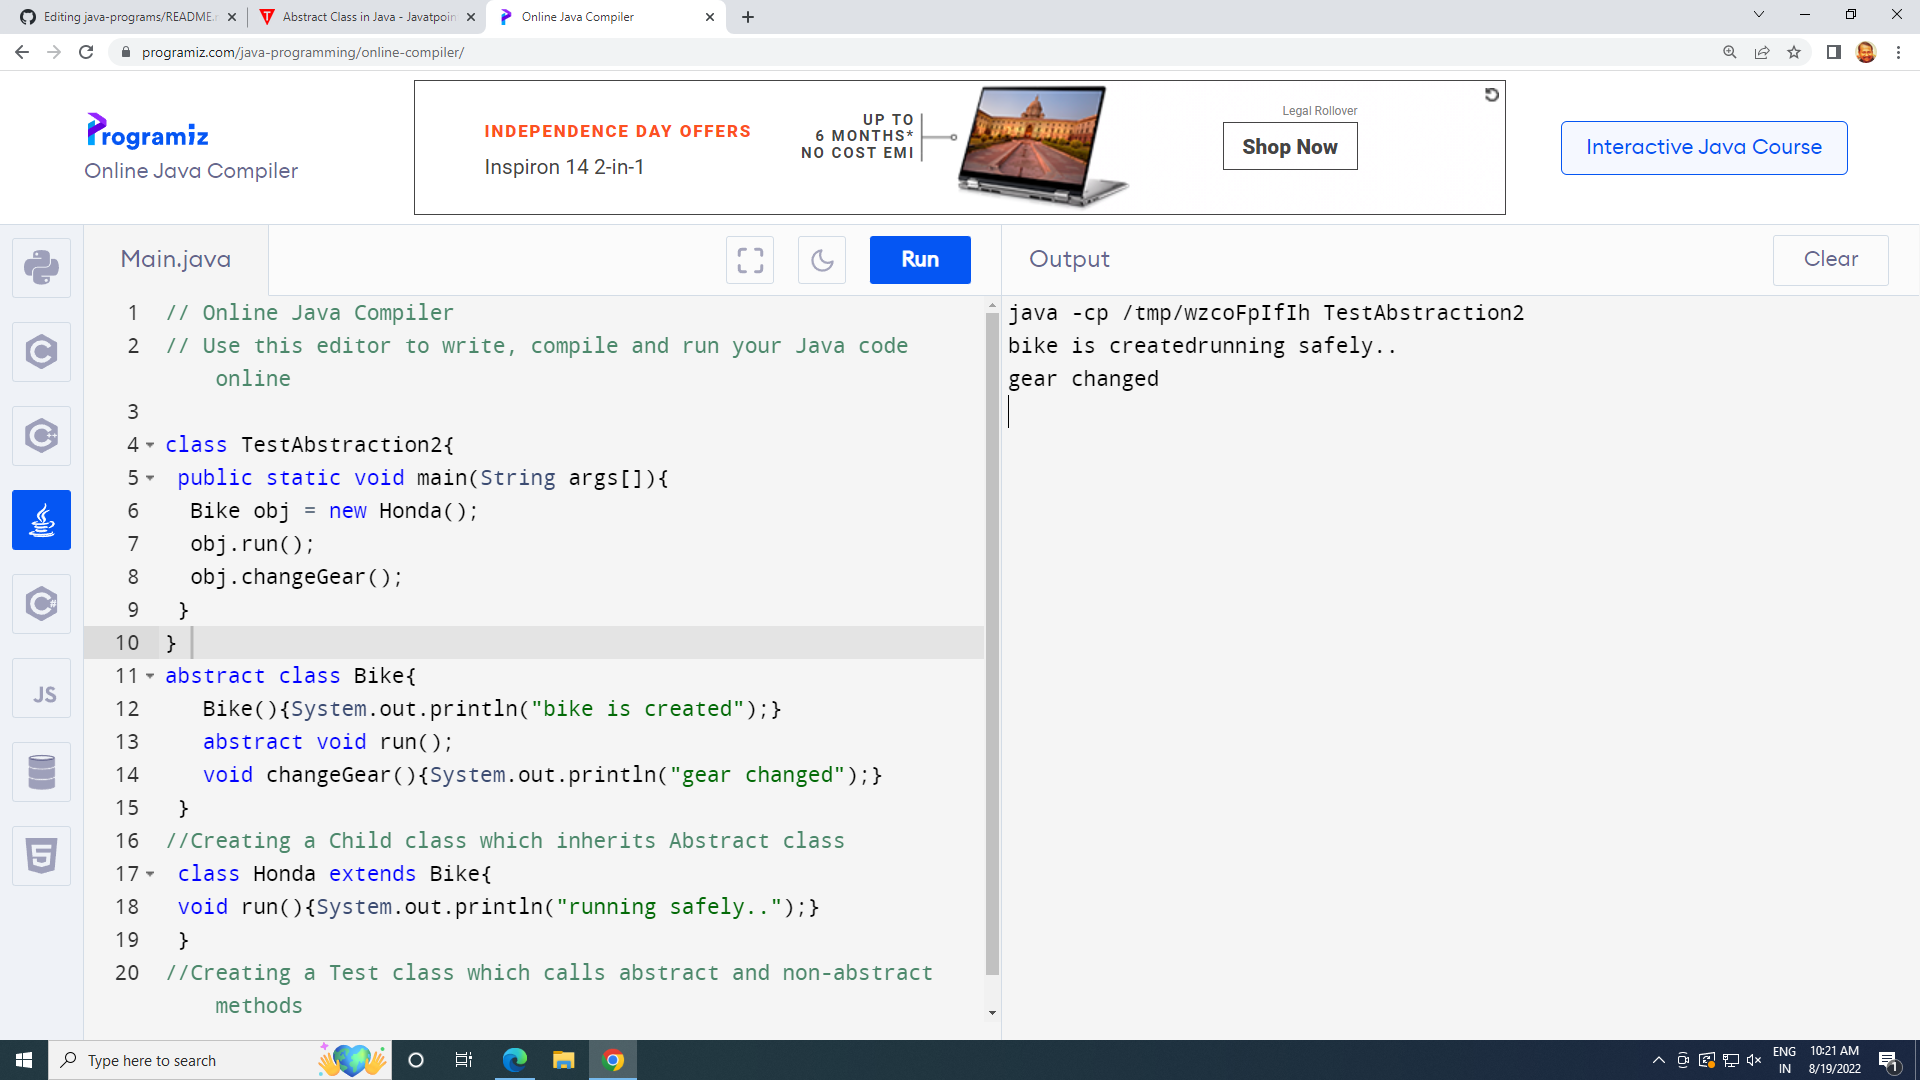This screenshot has height=1080, width=1920.
Task: Open the JS compiler from the sidebar
Action: tap(41, 687)
